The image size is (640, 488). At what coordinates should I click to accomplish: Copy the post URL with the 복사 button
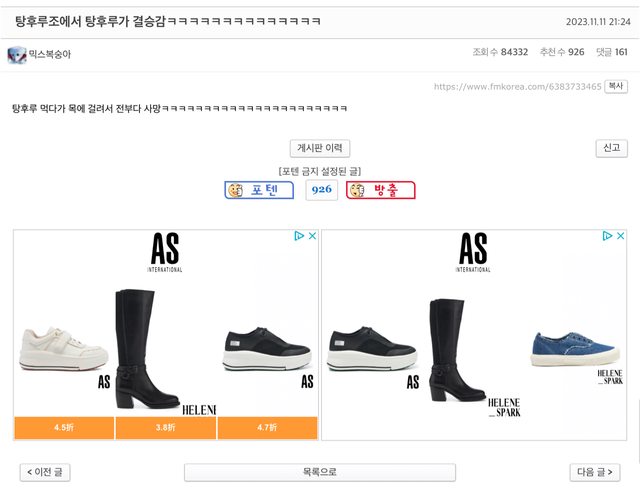pyautogui.click(x=617, y=87)
